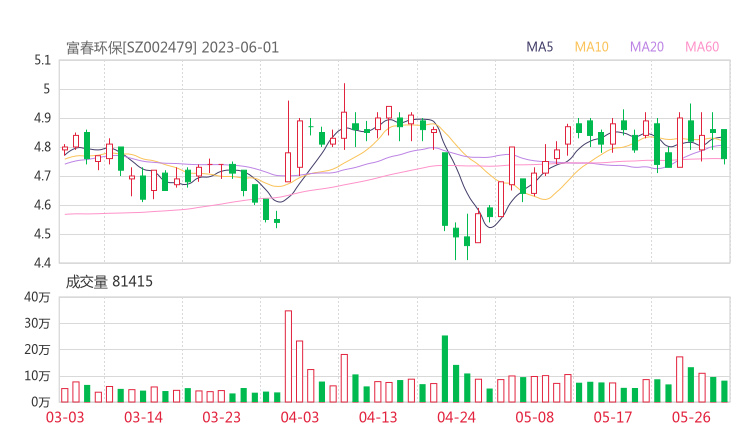This screenshot has height=440, width=740.
Task: Click the 10万 volume axis label
Action: 37,376
